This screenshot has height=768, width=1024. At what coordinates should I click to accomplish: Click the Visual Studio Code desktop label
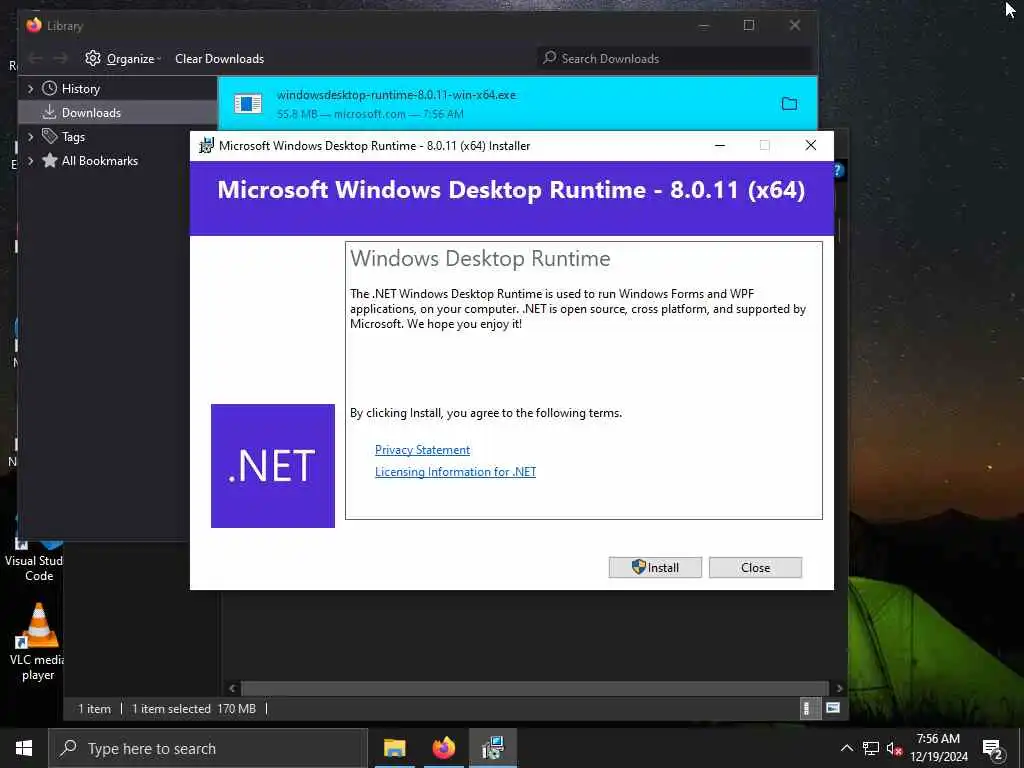(x=35, y=568)
